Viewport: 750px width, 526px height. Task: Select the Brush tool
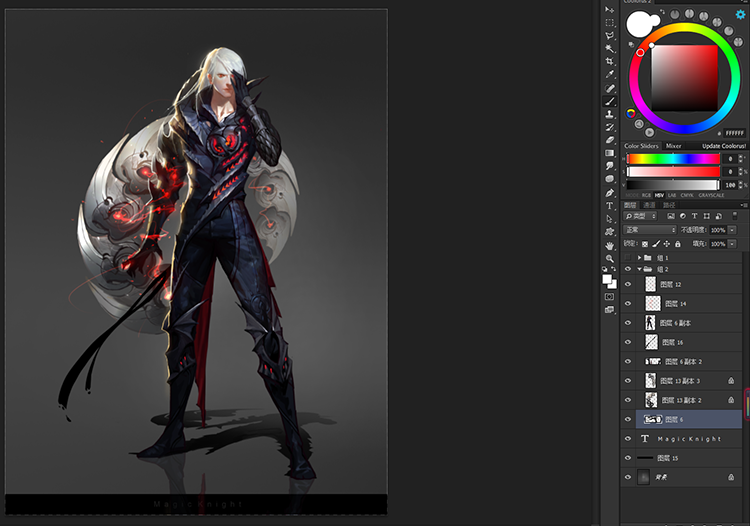(609, 101)
